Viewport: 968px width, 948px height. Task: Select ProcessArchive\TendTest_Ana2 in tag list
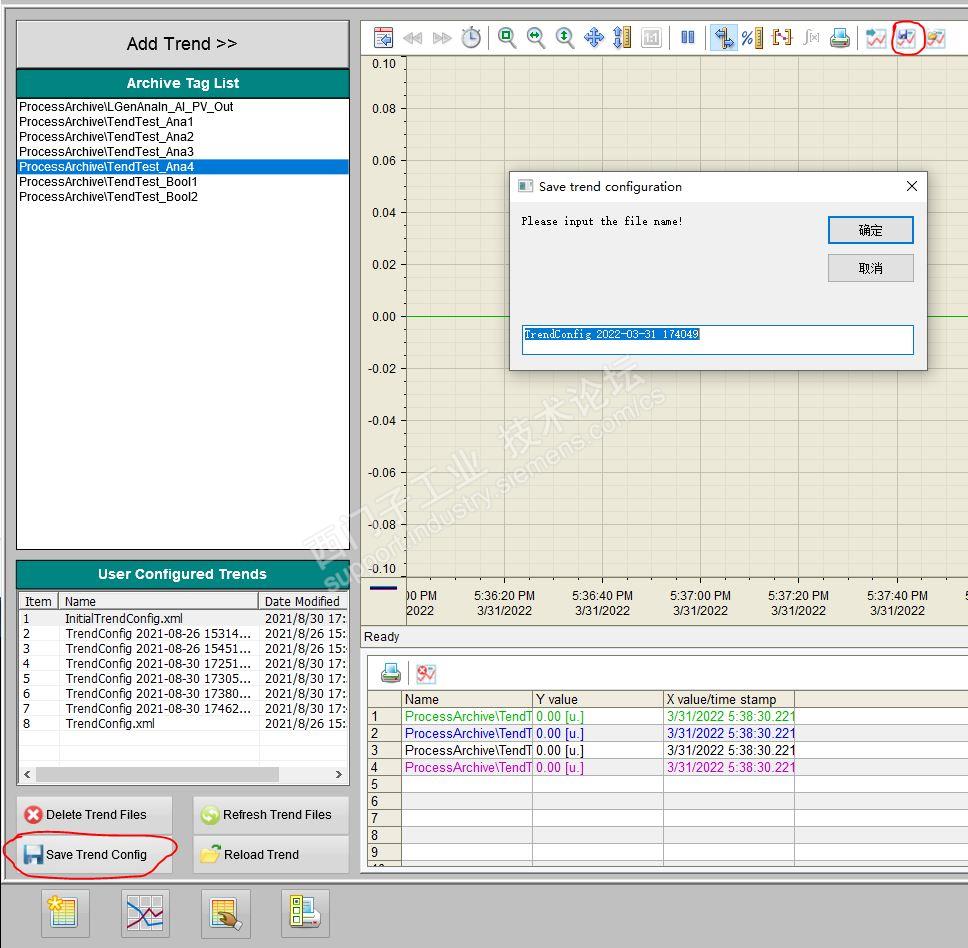[107, 137]
